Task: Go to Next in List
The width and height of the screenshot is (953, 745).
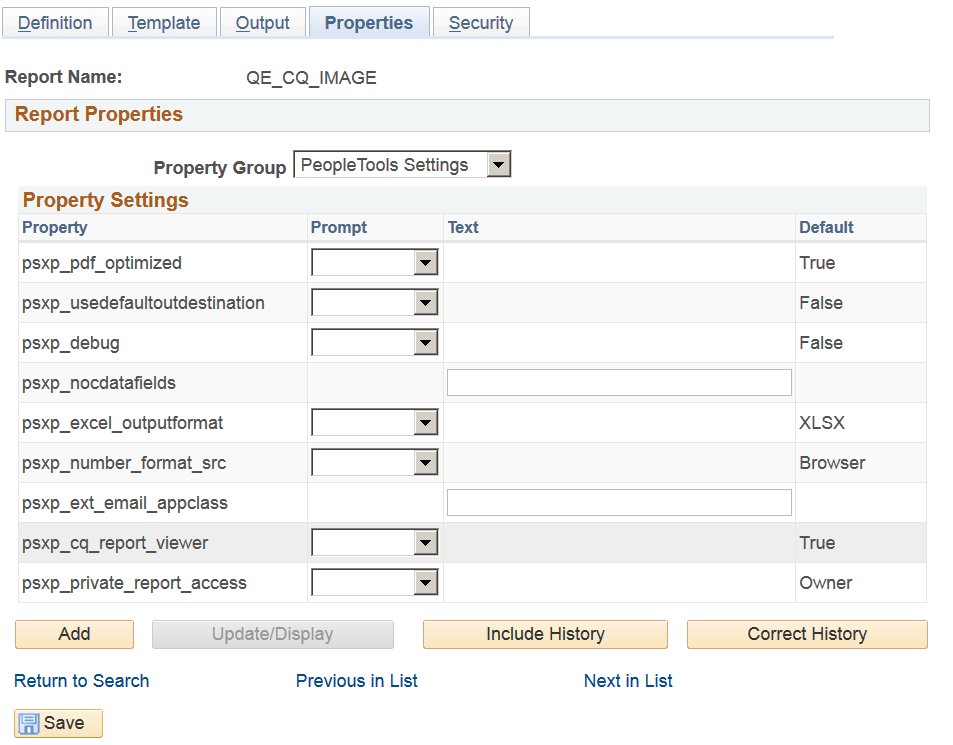Action: click(x=628, y=681)
